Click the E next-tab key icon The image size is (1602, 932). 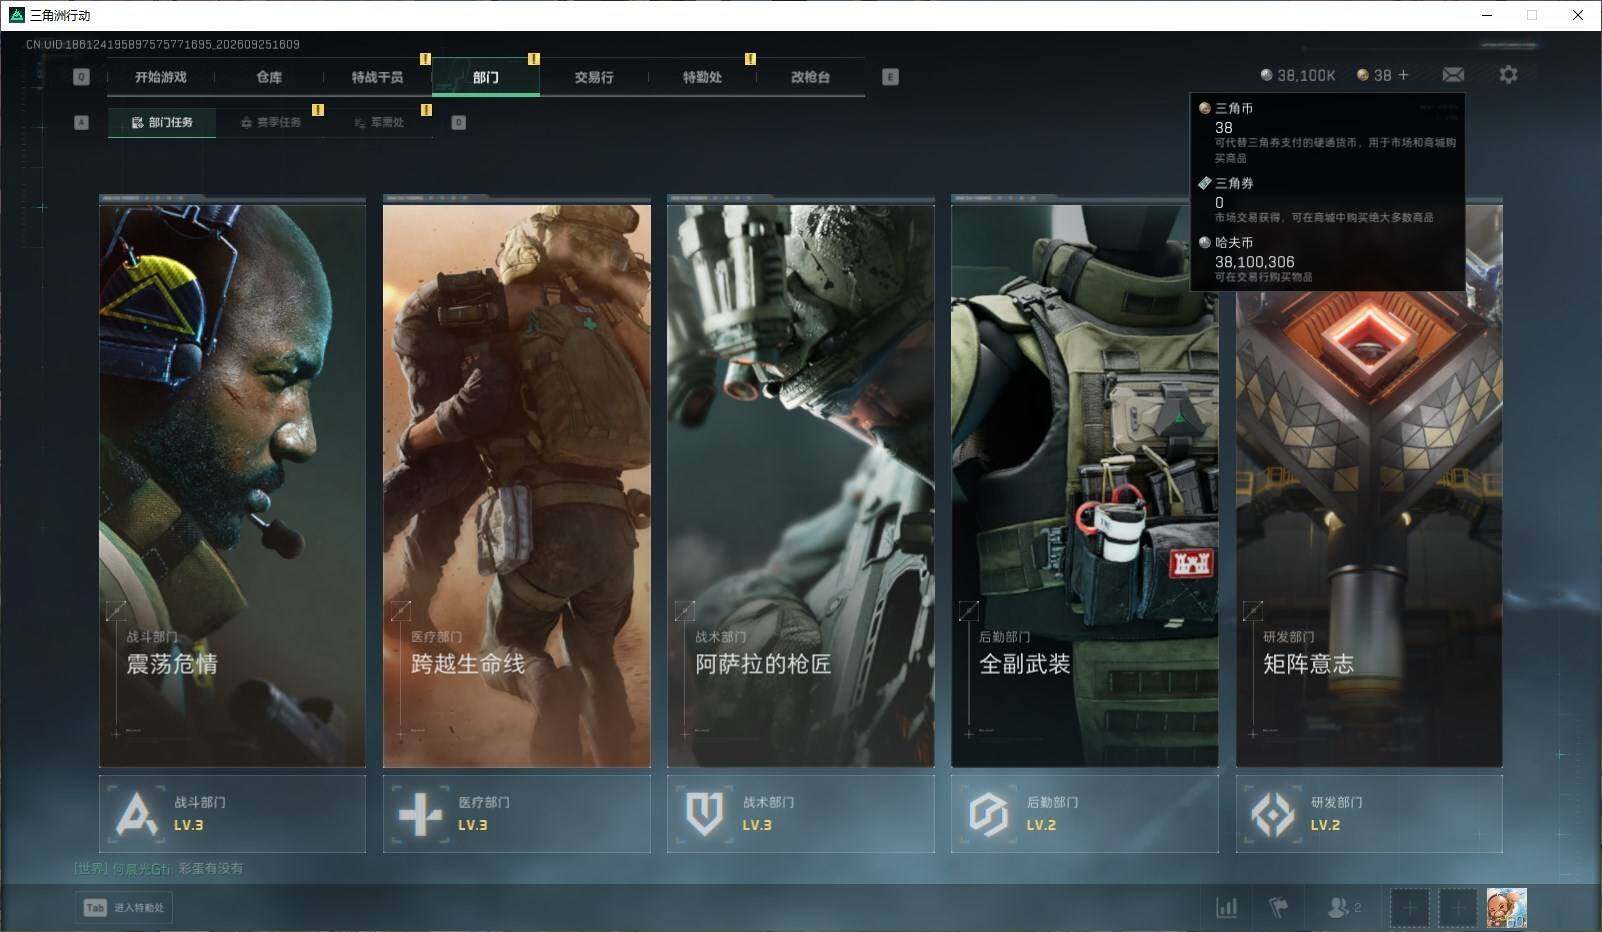coord(890,77)
